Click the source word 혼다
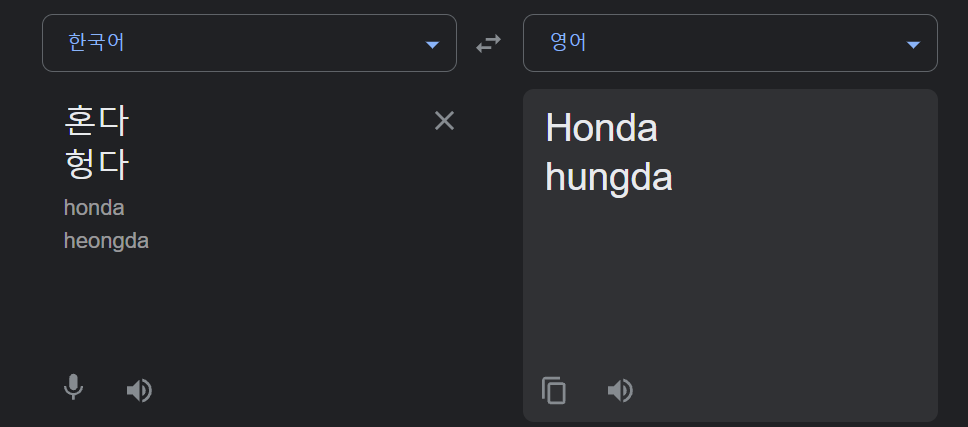Viewport: 968px width, 427px height. 96,121
